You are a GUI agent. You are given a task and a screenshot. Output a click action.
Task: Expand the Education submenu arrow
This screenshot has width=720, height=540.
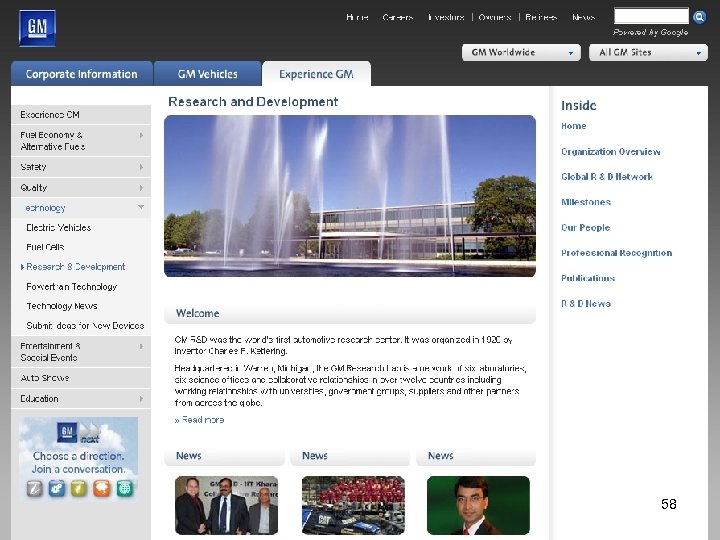[141, 399]
